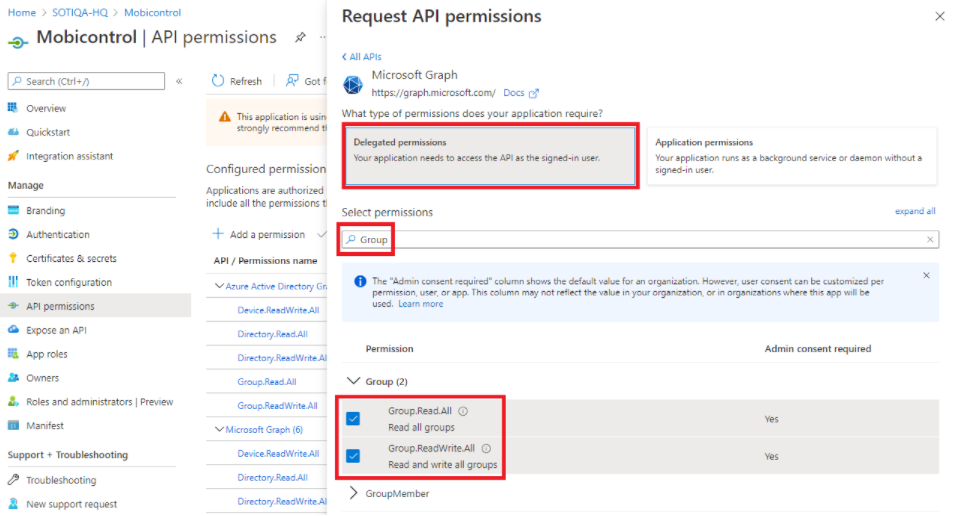Image resolution: width=960 pixels, height=516 pixels.
Task: Collapse the sidebar using double-chevron icon
Action: 179,81
